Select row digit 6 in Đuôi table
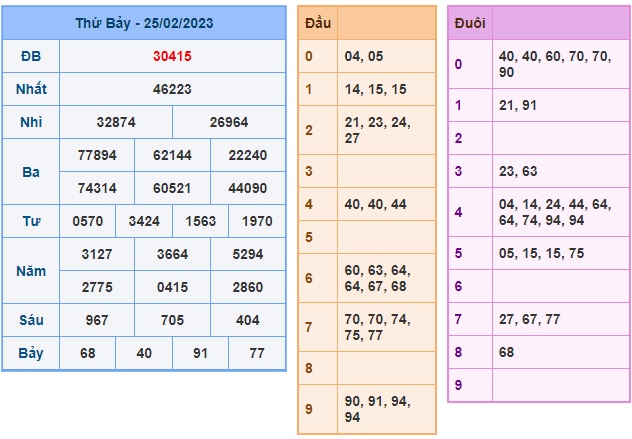 tap(459, 286)
